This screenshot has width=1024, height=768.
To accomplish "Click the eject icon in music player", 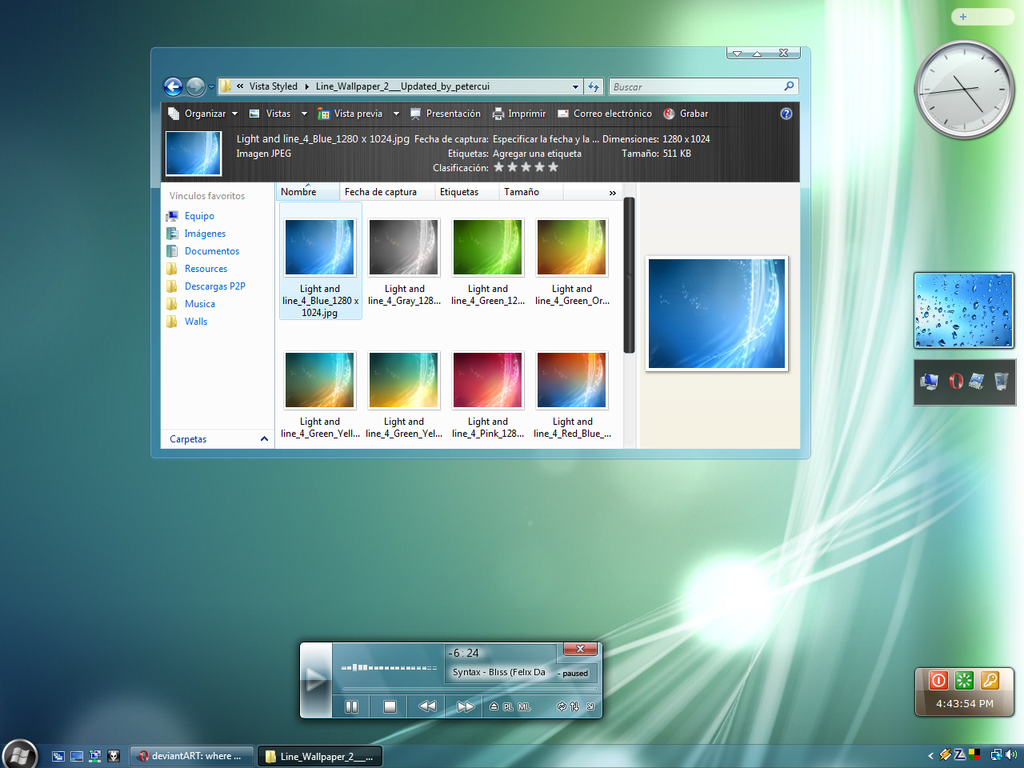I will (494, 707).
